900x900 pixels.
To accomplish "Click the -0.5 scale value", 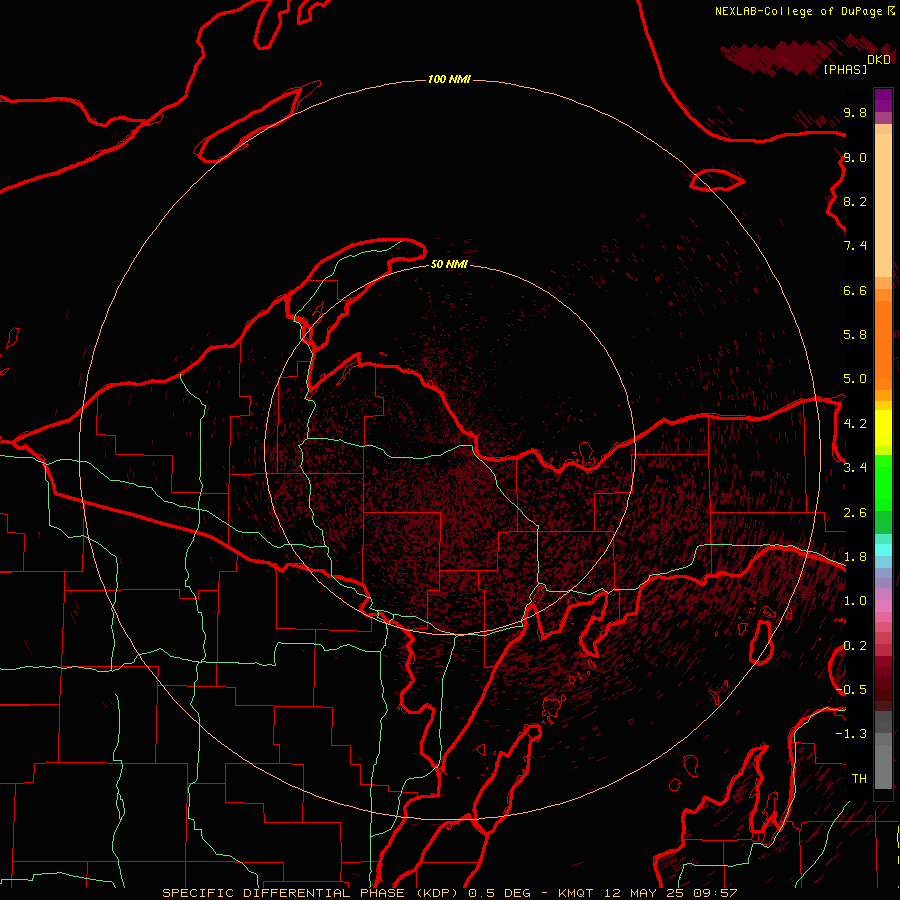I will pos(851,690).
